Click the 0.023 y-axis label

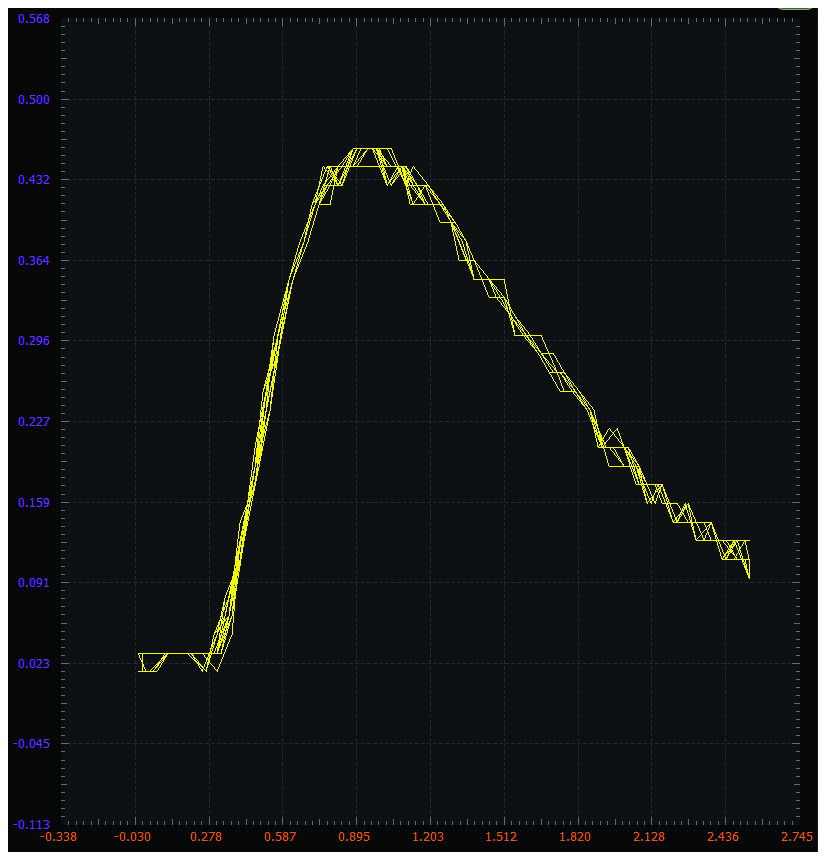(34, 663)
